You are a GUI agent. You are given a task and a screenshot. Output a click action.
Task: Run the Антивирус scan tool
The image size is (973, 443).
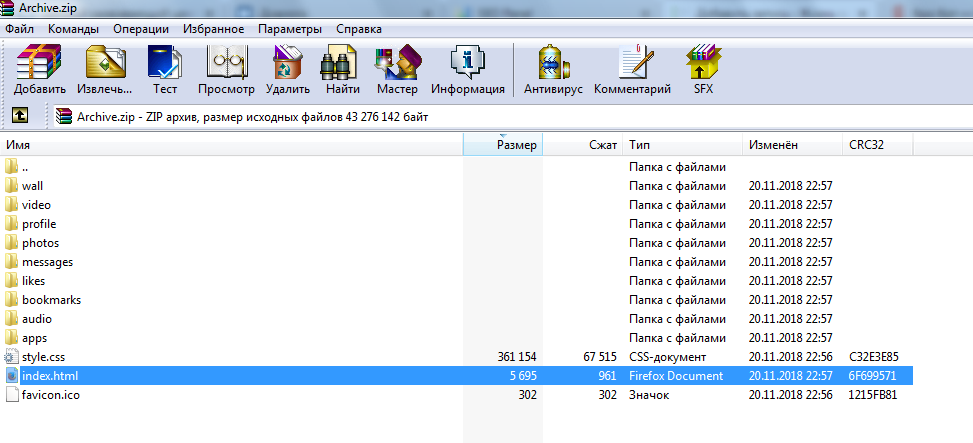554,62
